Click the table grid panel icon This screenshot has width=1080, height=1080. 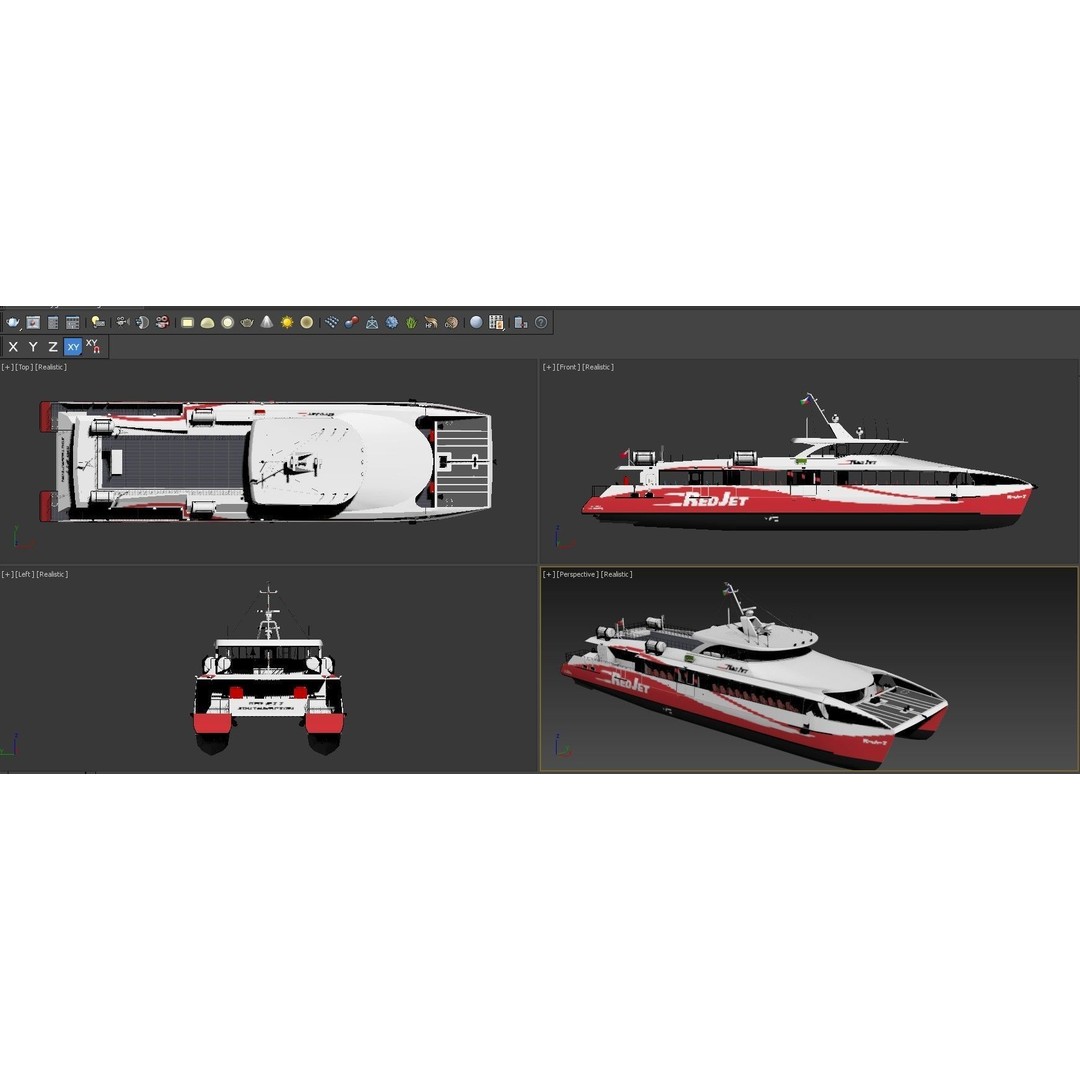pyautogui.click(x=73, y=322)
